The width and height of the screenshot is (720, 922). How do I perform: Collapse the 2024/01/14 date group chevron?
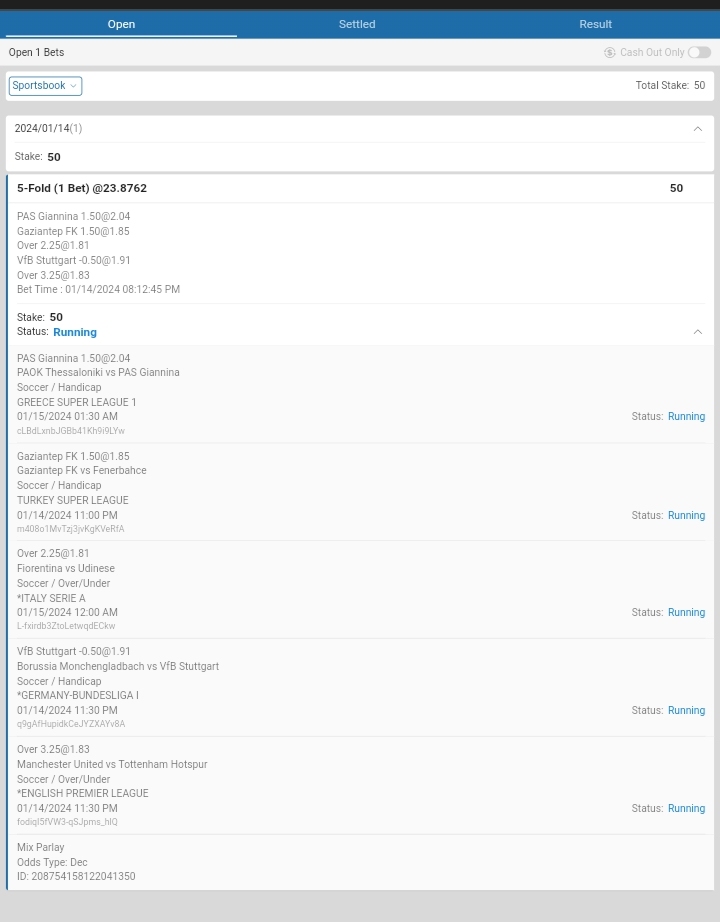pyautogui.click(x=697, y=129)
